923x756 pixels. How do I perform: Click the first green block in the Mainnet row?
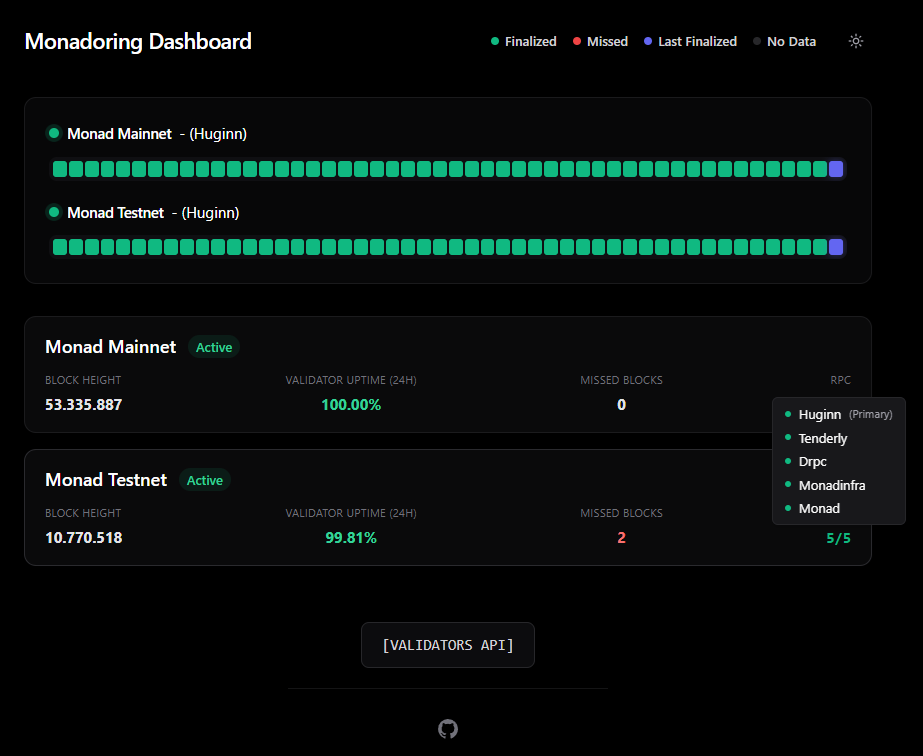[x=60, y=170]
